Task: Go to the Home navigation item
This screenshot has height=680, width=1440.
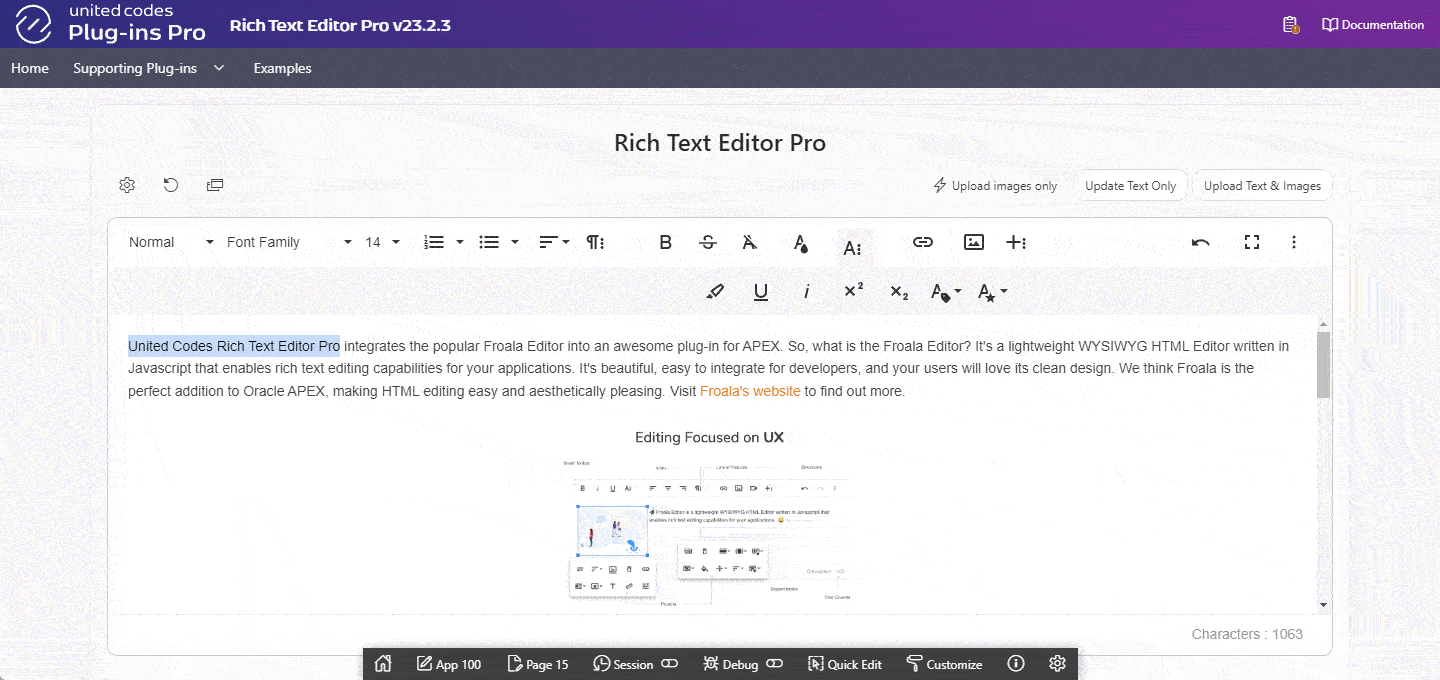Action: [30, 69]
